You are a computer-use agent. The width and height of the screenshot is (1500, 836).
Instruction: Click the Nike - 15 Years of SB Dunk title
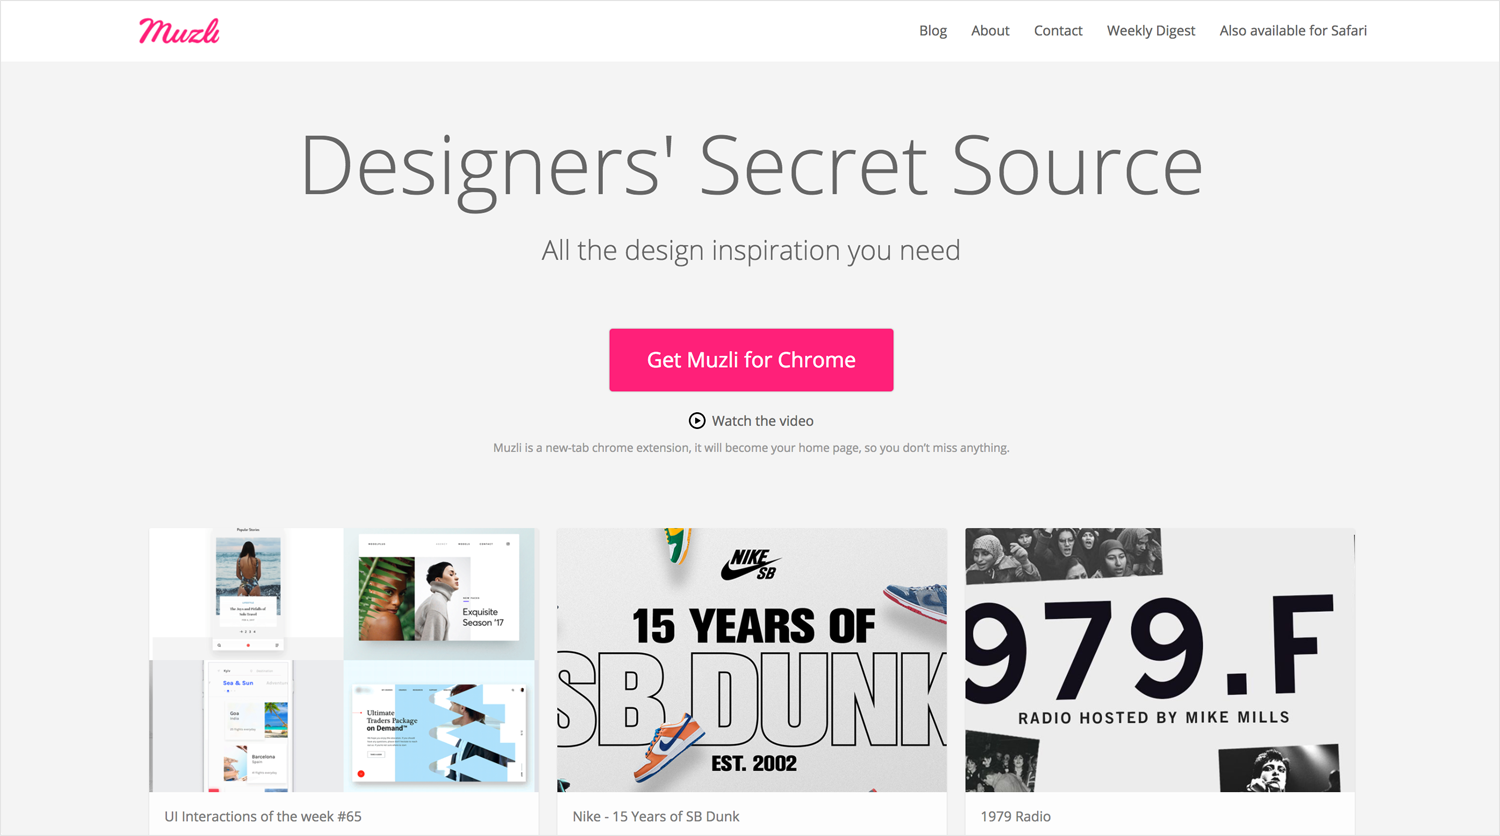click(x=656, y=816)
